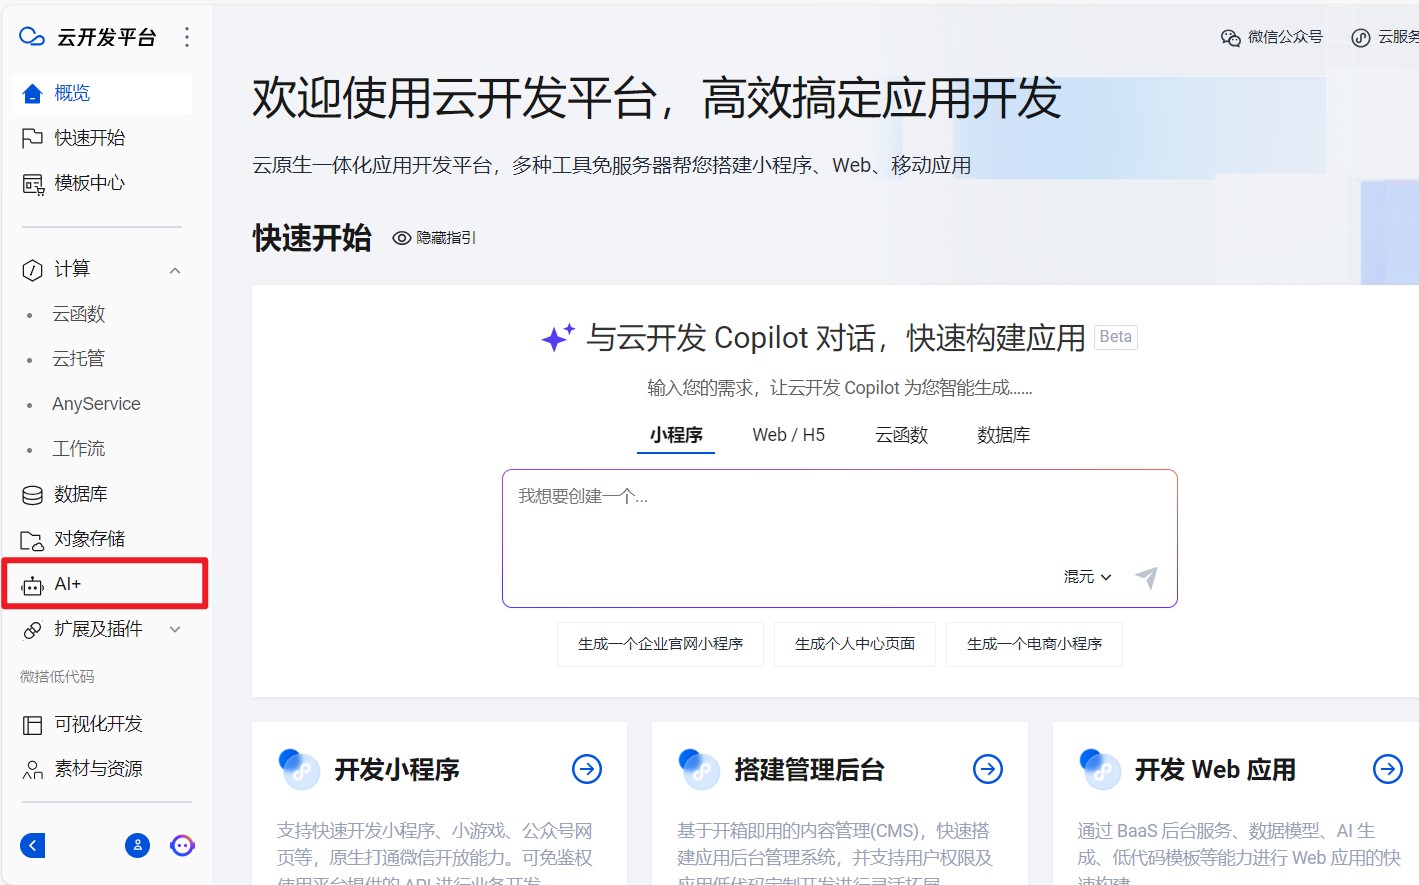Click the 搭建管理后台 card bubble icon

coord(699,769)
